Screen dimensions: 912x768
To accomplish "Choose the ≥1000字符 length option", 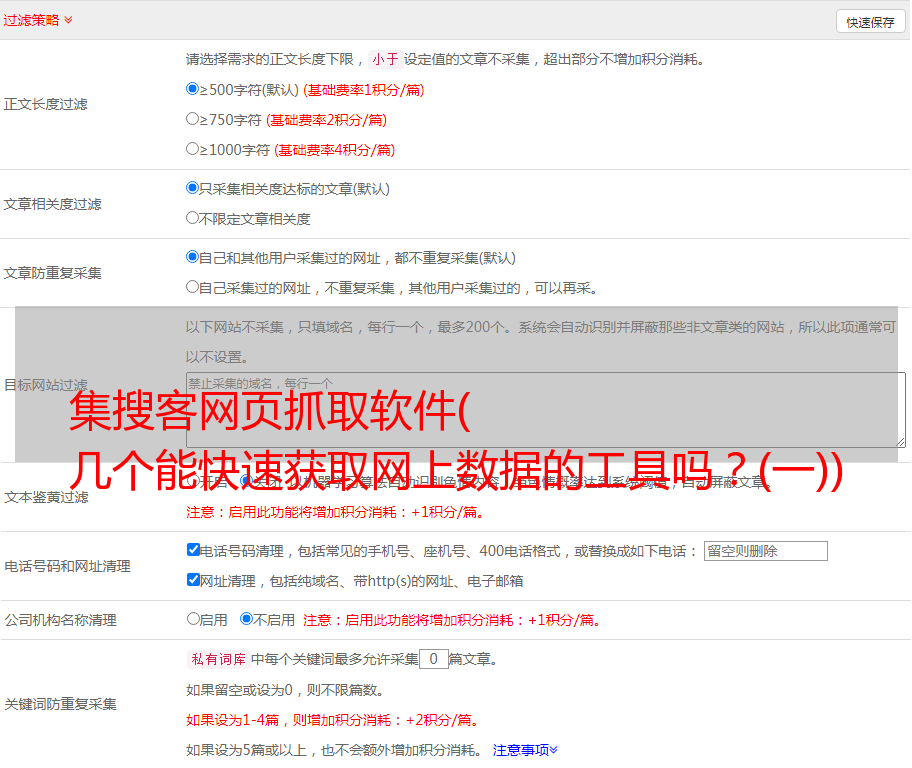I will point(193,149).
